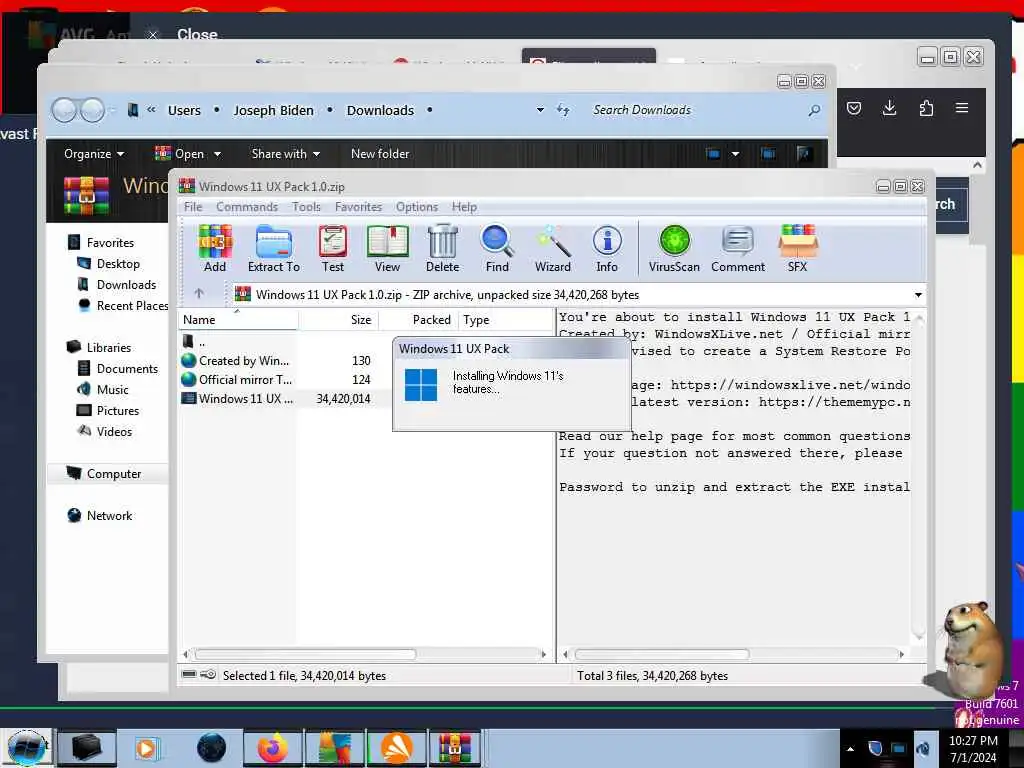Click the Extract To toolbar icon
Viewport: 1024px width, 768px height.
click(274, 248)
